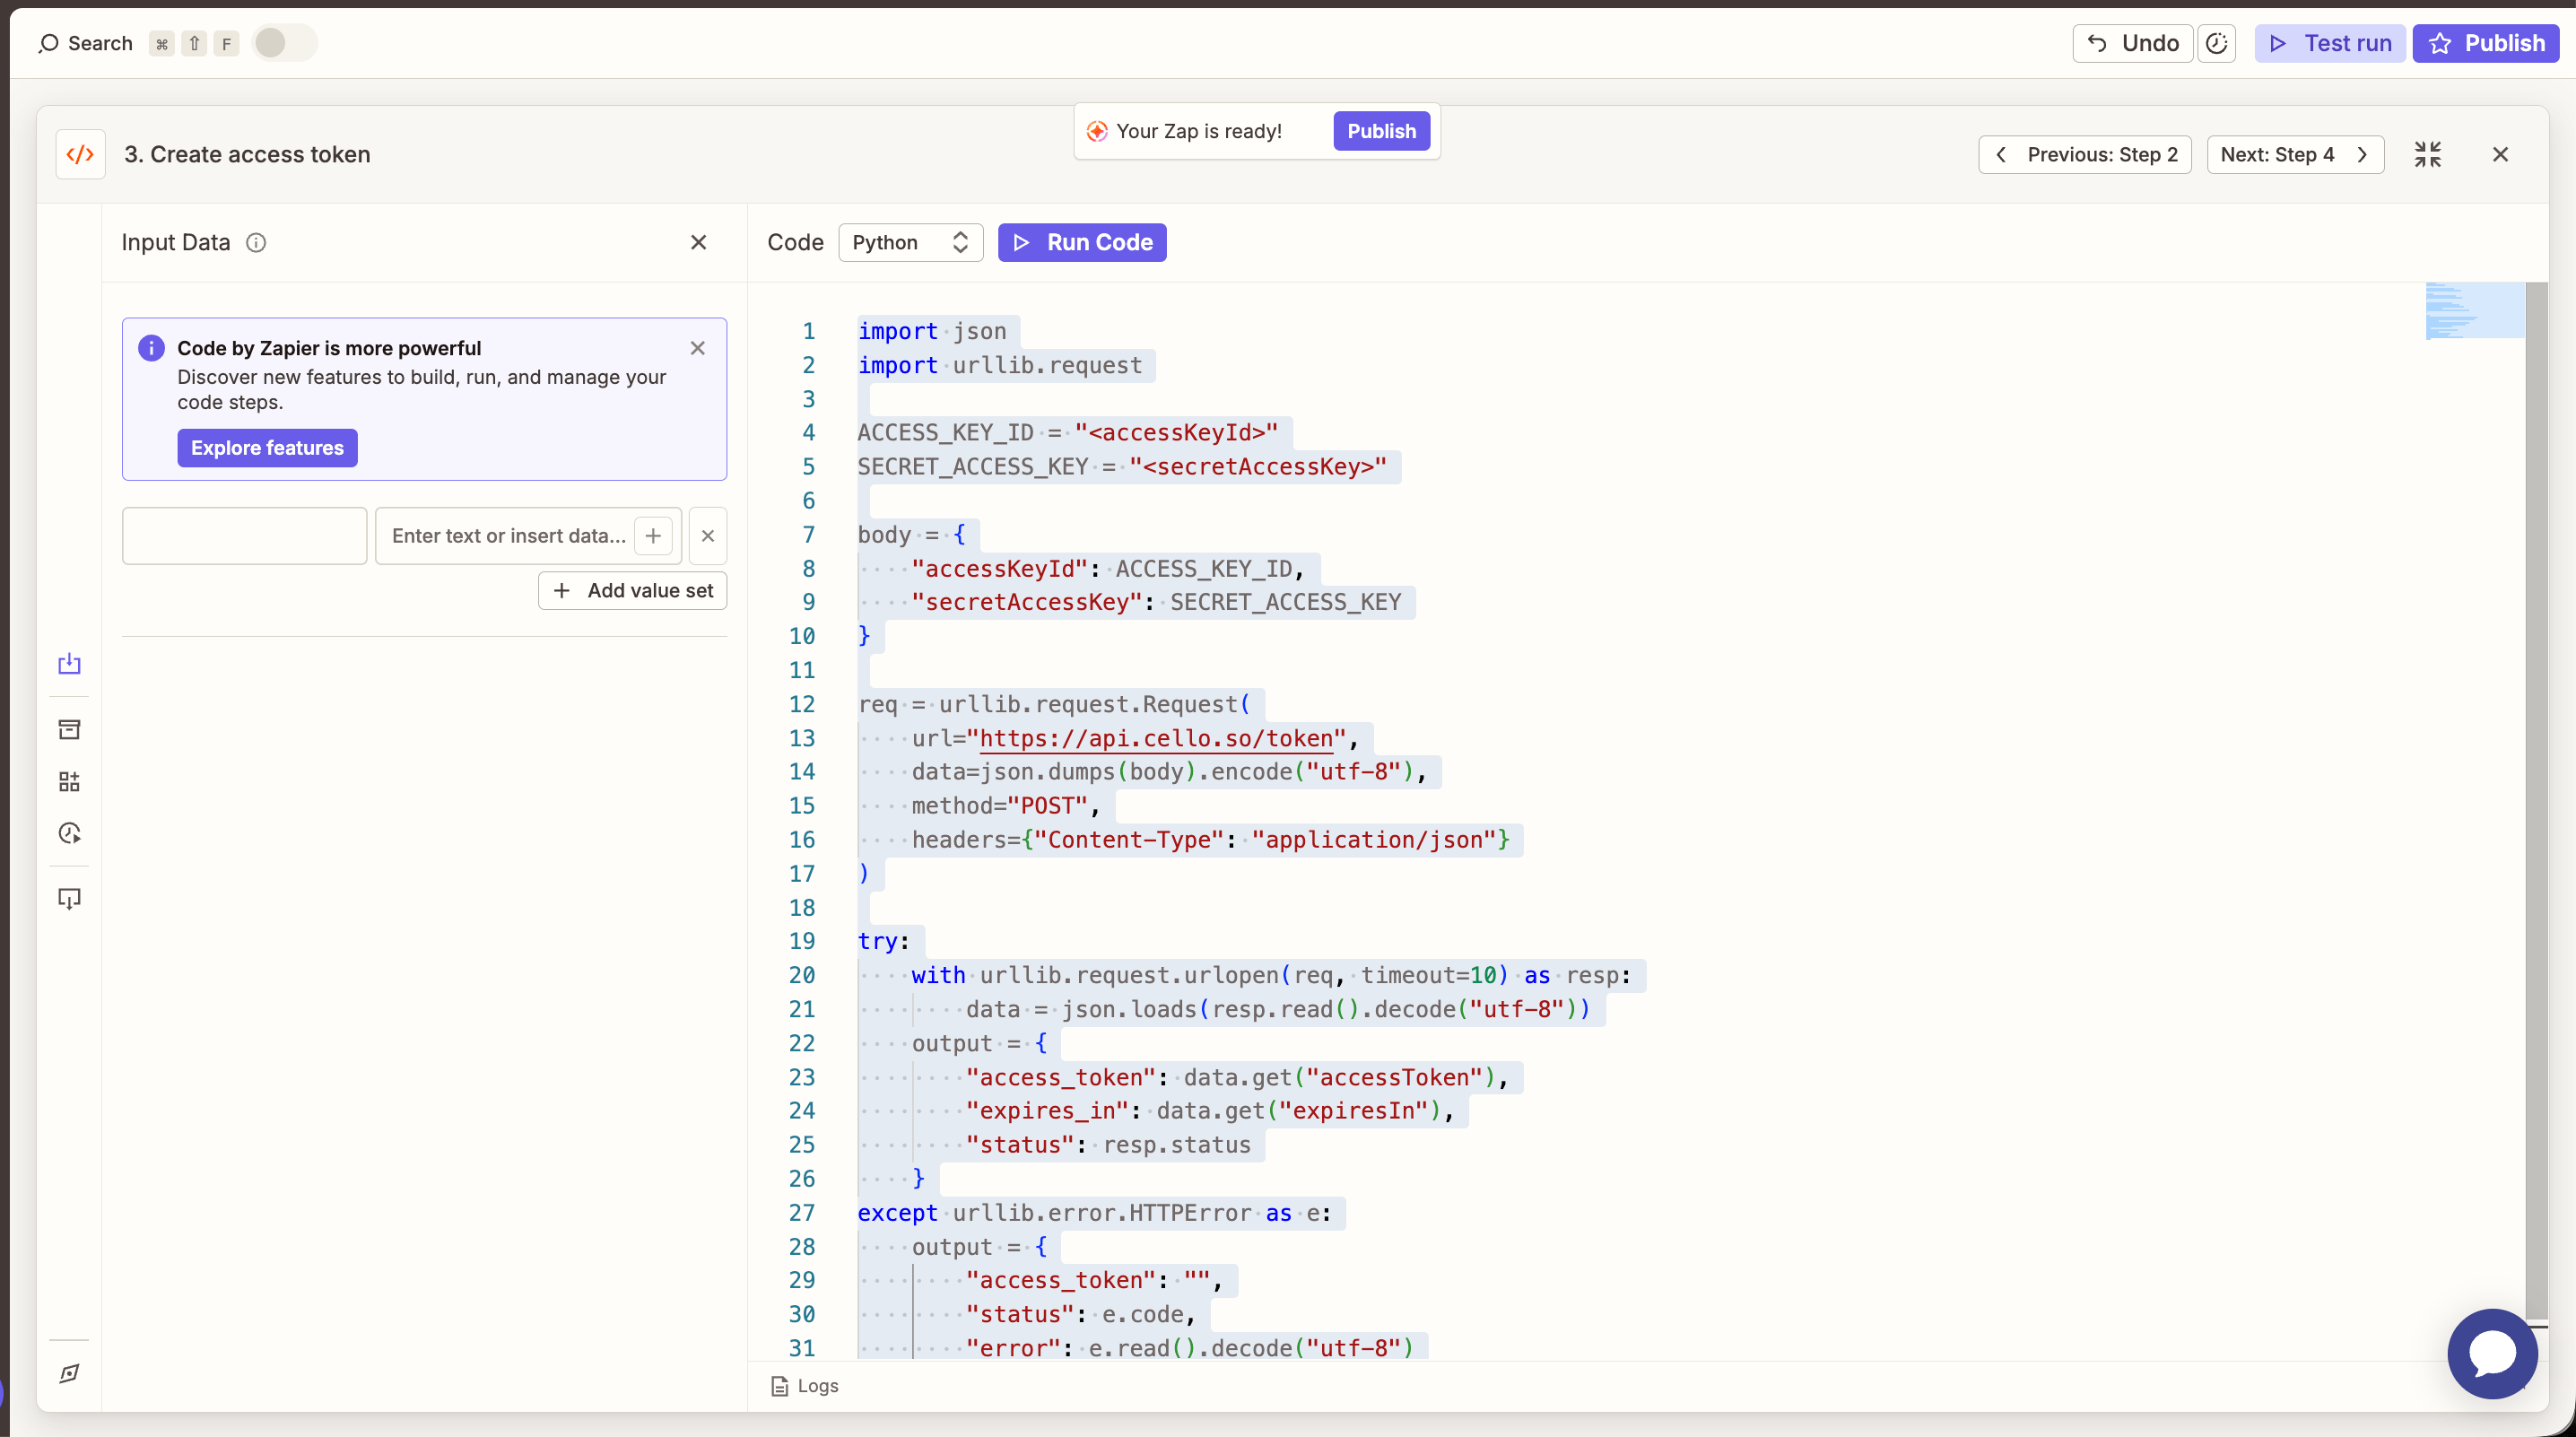Open the Python language dropdown
2576x1437 pixels.
tap(911, 242)
